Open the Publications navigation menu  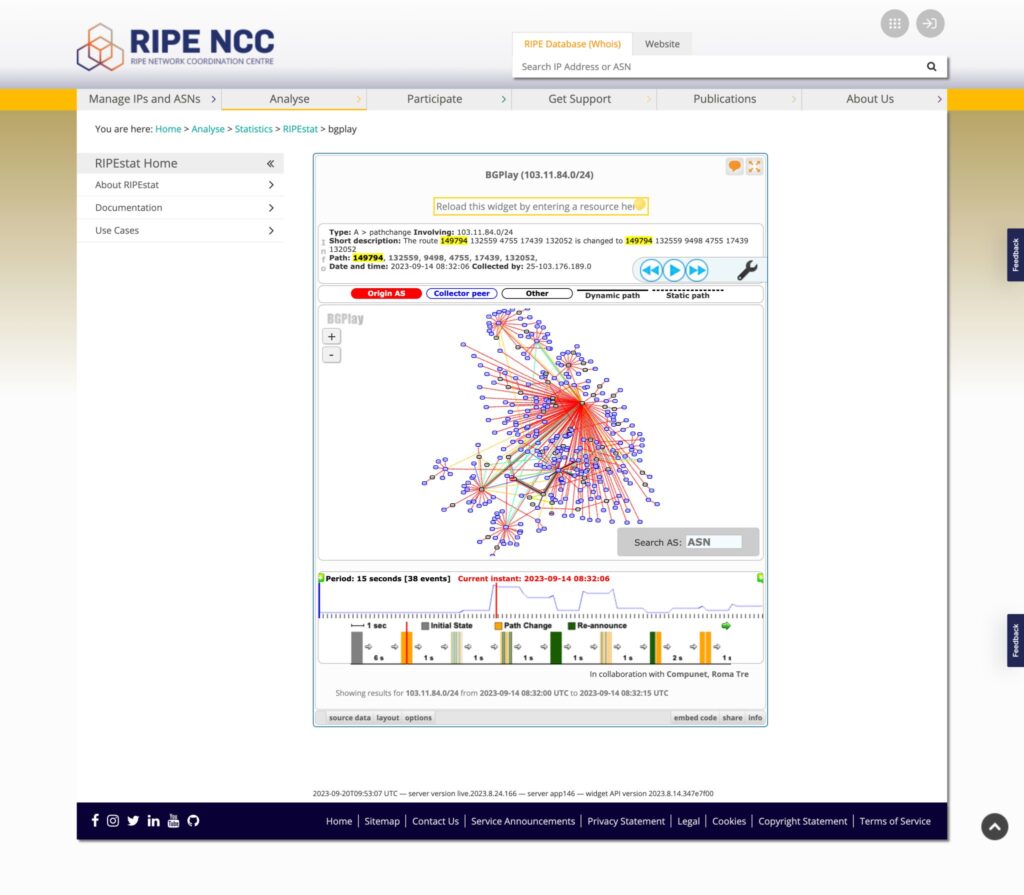[x=729, y=99]
